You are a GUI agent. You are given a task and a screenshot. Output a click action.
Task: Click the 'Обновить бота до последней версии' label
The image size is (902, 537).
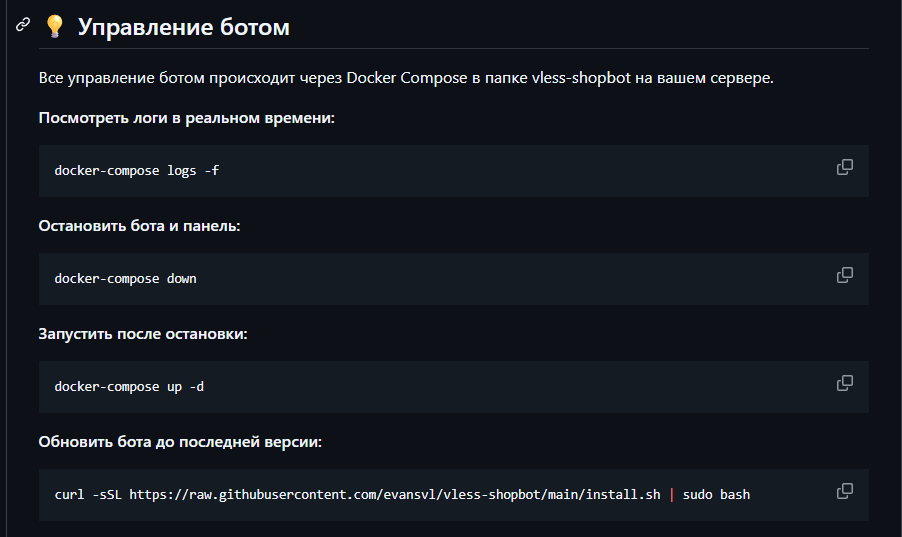point(180,442)
